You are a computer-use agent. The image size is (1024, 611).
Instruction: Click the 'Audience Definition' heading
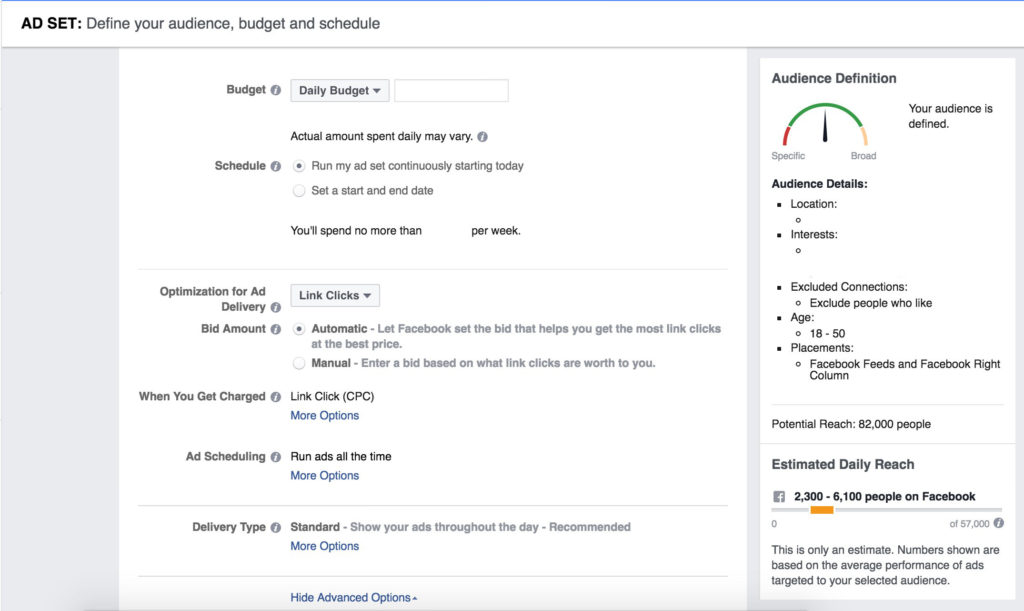coord(834,78)
